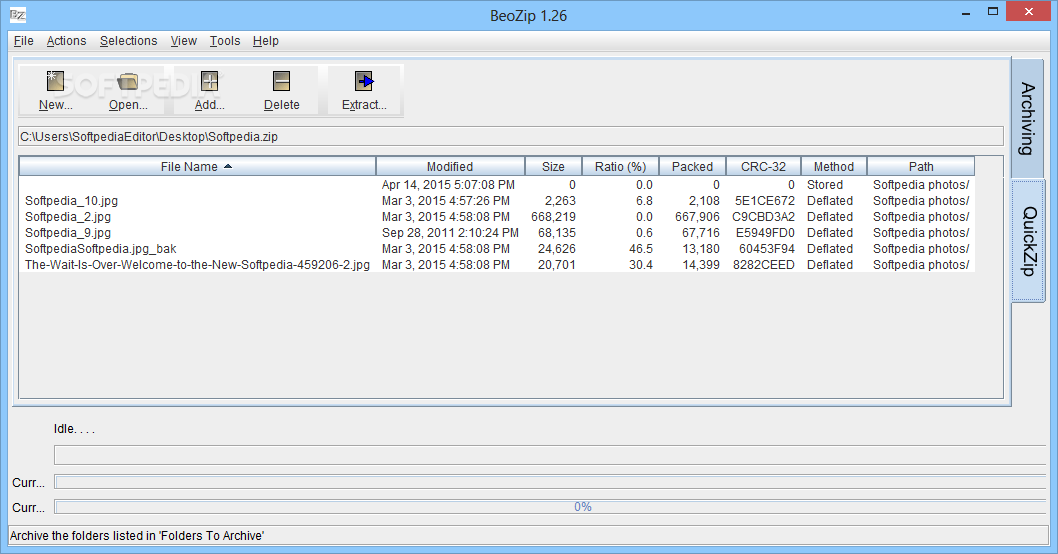Screen dimensions: 1058x554
Task: Click the 0% progress bar
Action: tap(550, 507)
